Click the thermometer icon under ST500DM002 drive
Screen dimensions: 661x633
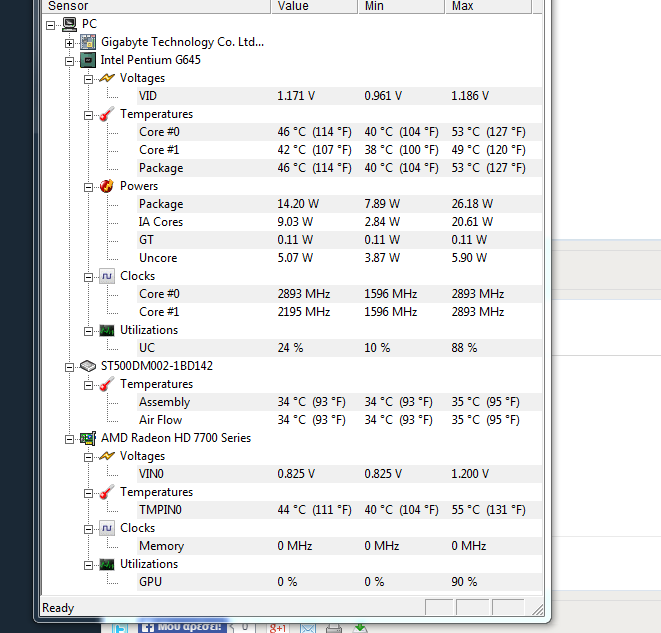click(x=107, y=384)
